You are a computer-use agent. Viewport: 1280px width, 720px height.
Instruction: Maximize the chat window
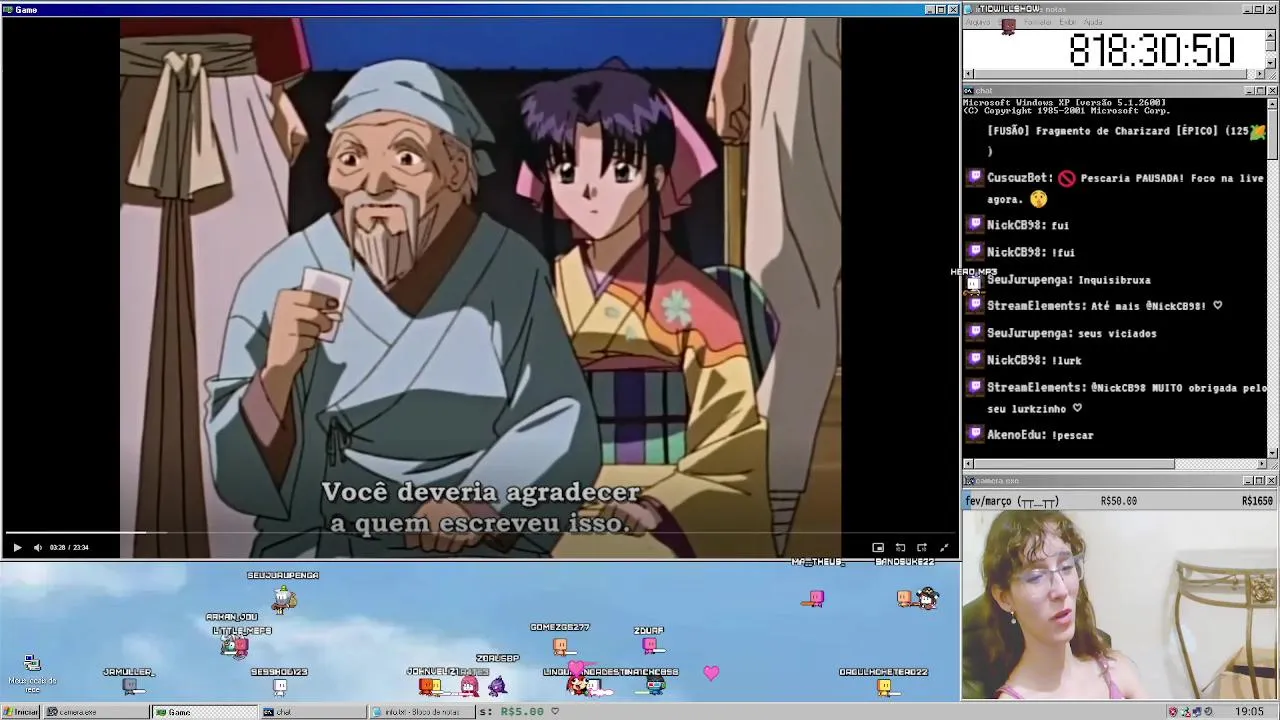(x=1260, y=91)
